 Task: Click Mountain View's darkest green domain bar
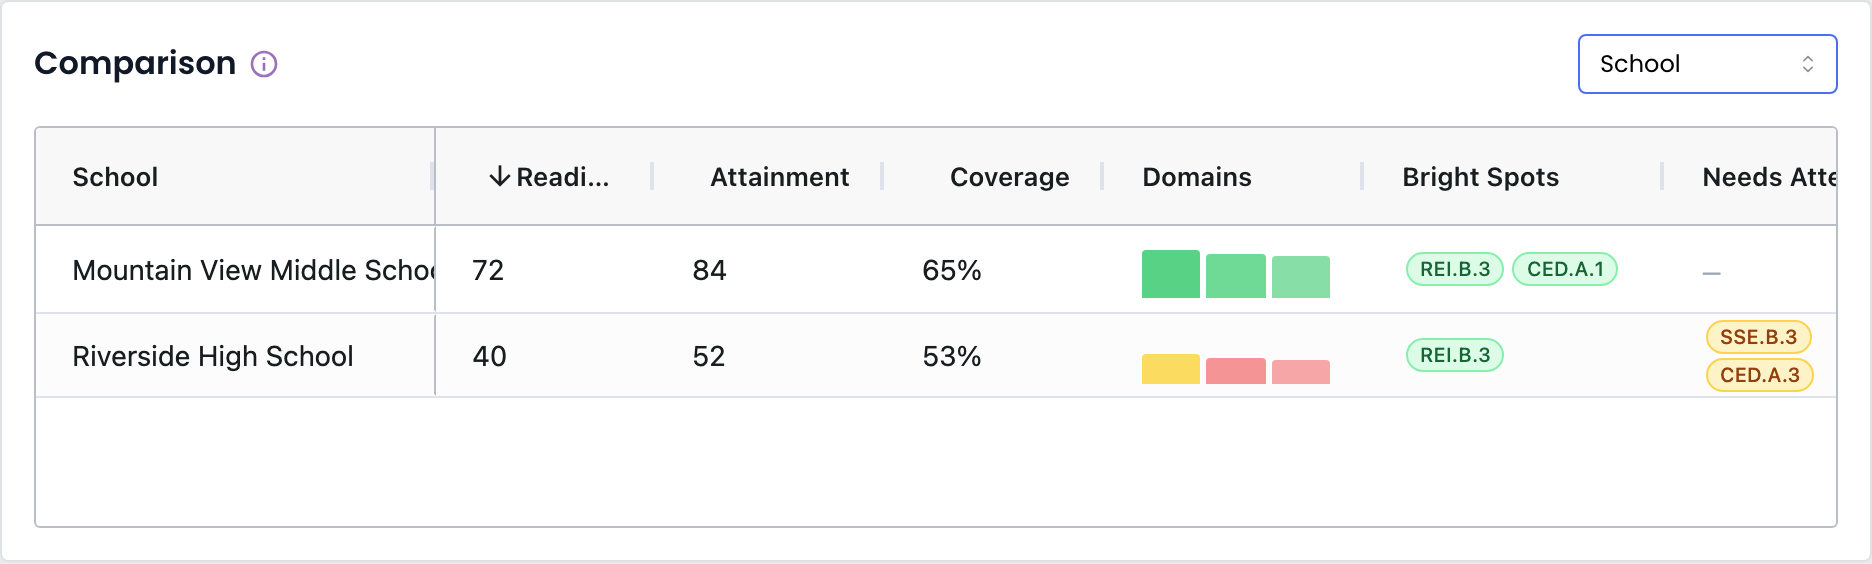[1171, 274]
